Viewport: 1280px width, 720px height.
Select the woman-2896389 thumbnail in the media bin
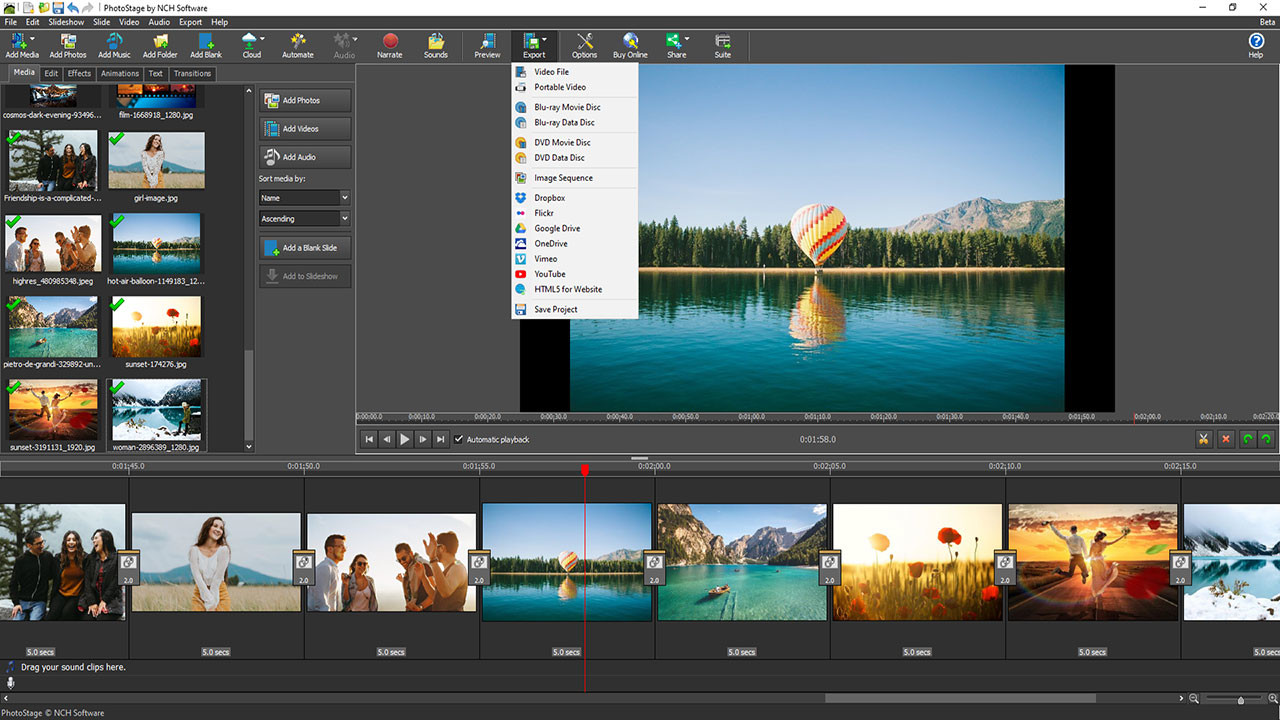tap(156, 410)
